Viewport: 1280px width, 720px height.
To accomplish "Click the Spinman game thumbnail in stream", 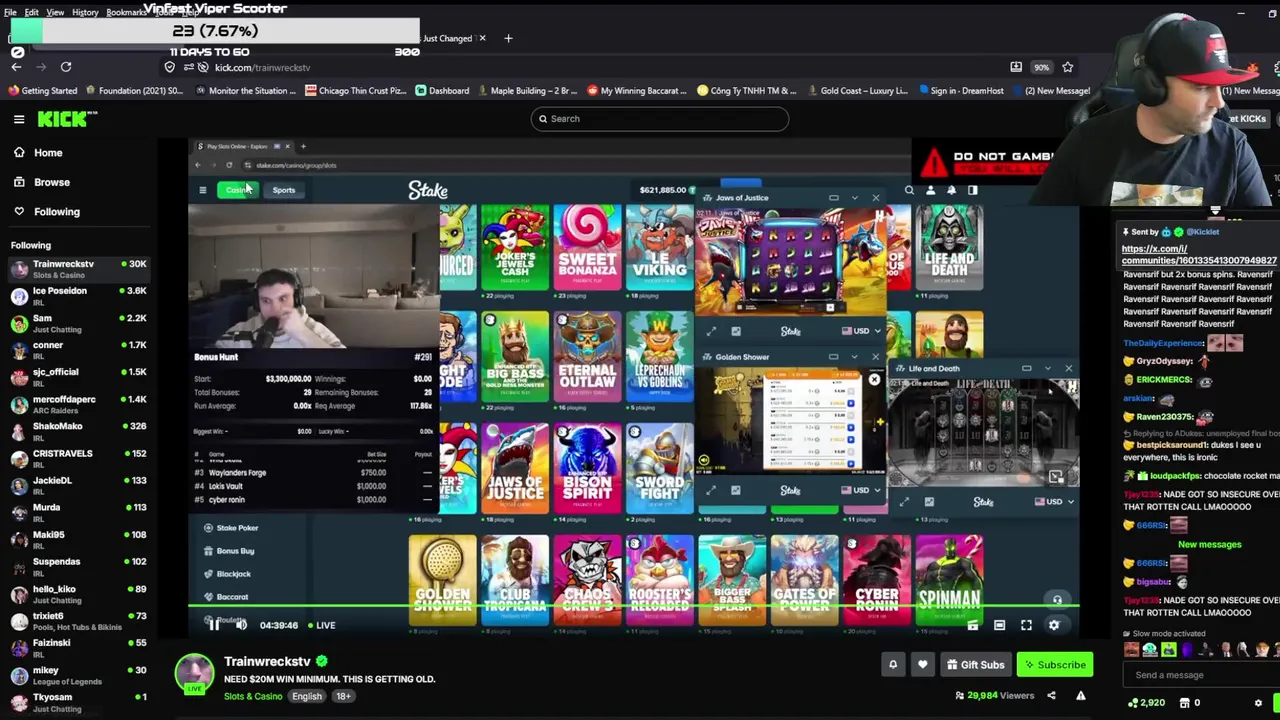I will [x=948, y=578].
